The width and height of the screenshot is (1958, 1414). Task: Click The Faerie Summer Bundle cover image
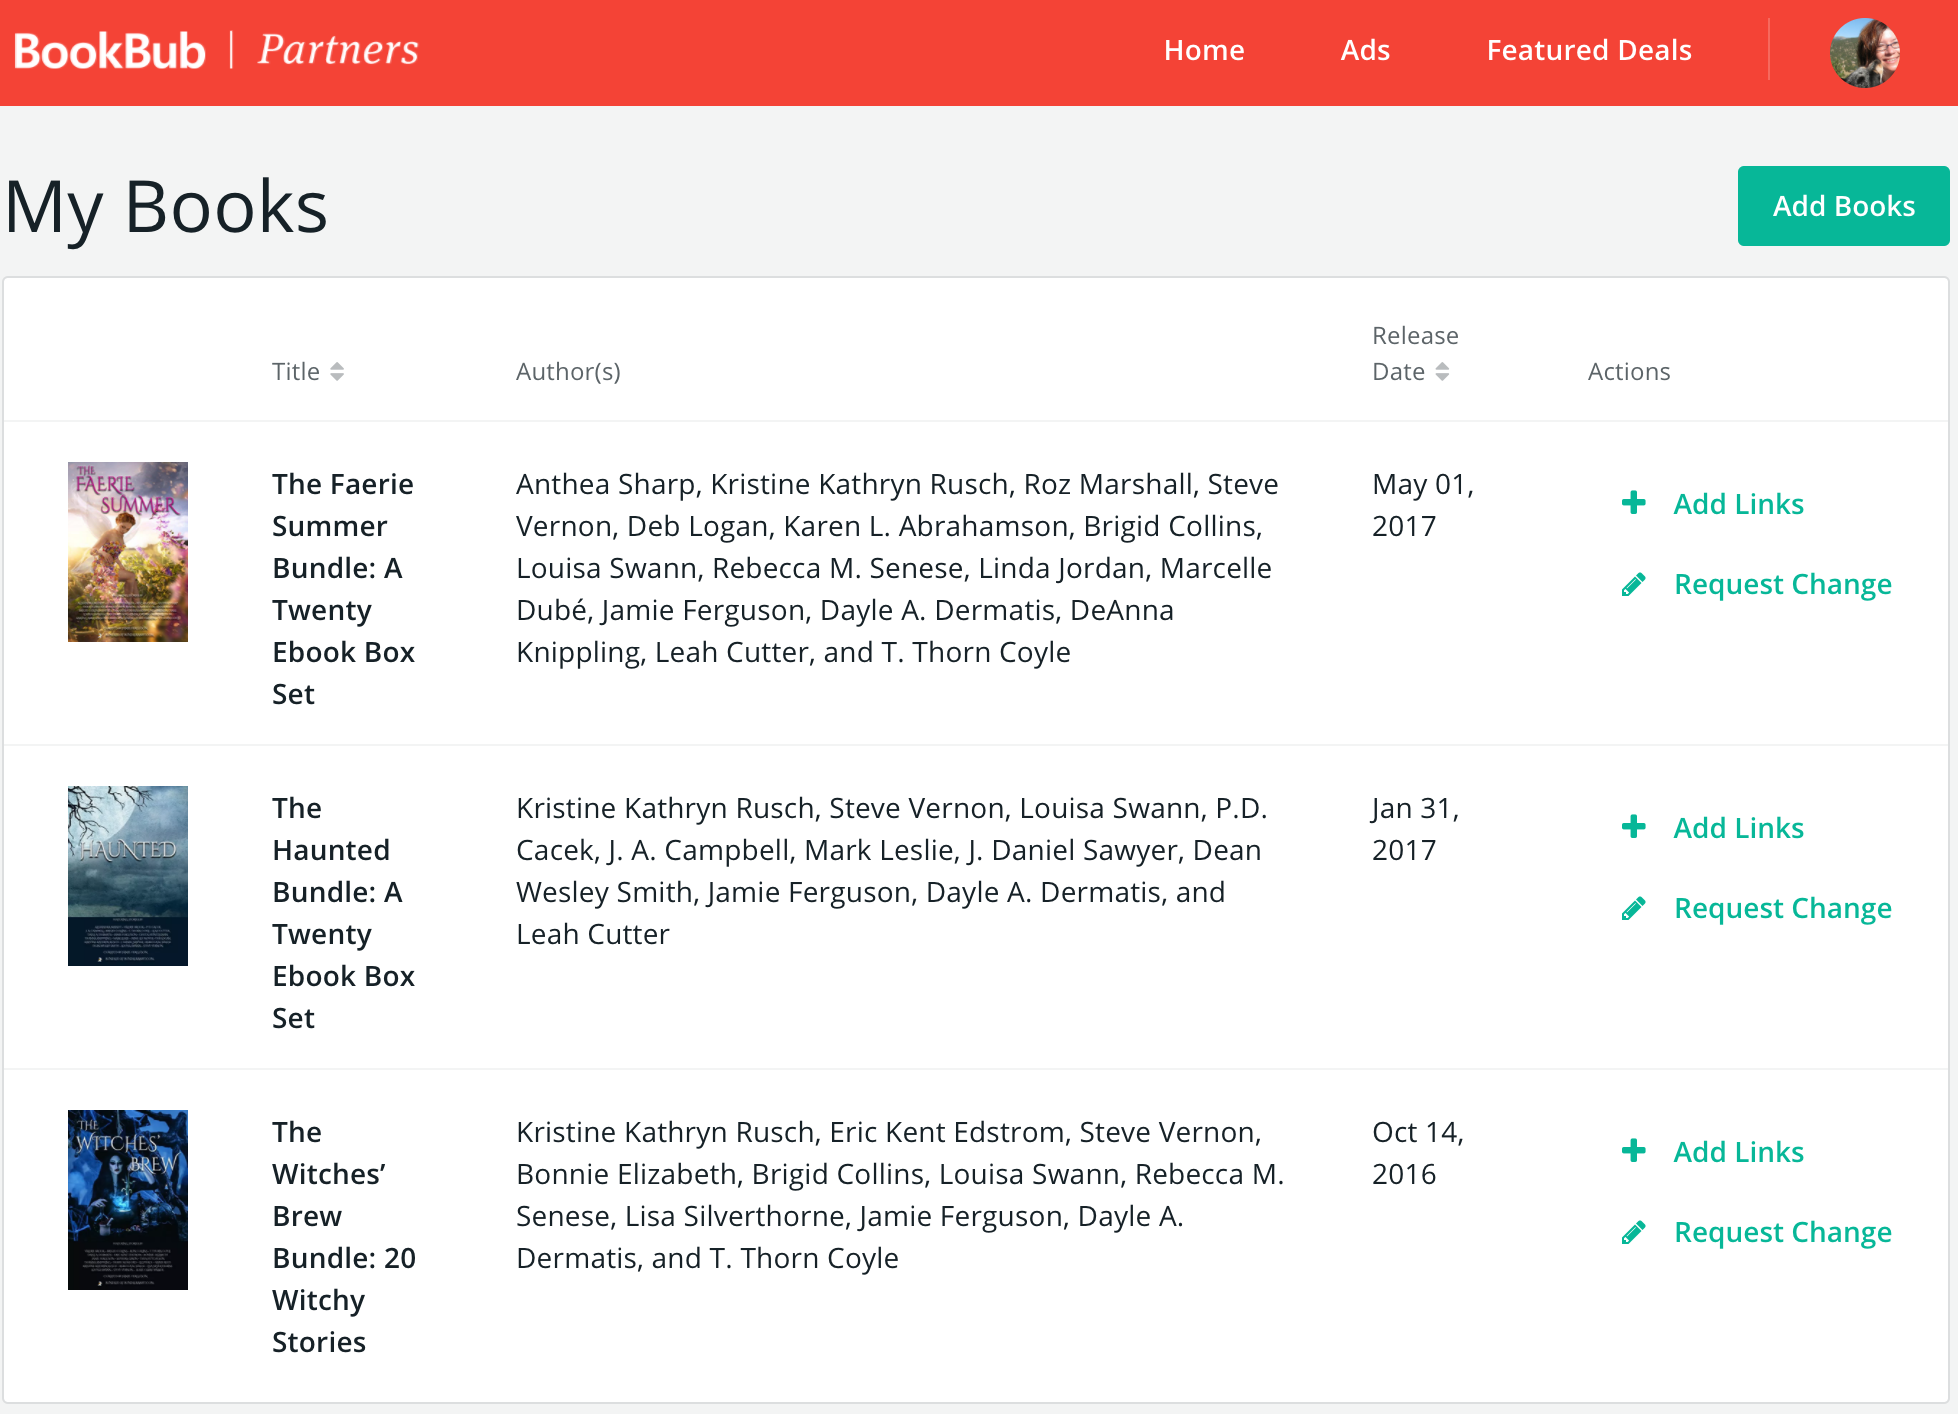pyautogui.click(x=128, y=551)
